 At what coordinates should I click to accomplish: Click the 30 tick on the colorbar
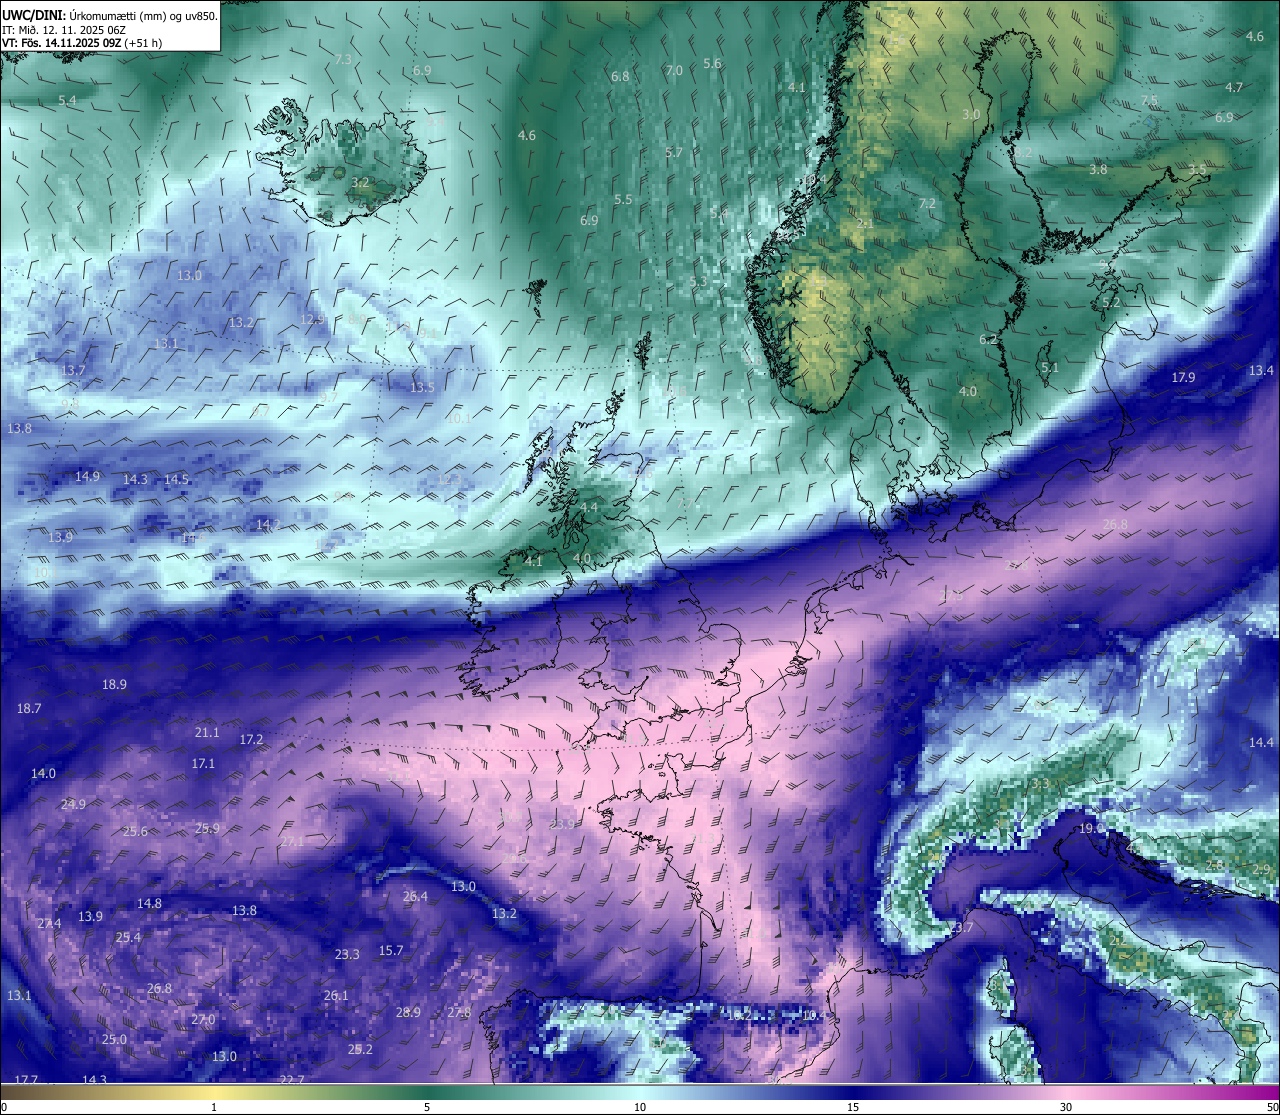pos(1066,1107)
